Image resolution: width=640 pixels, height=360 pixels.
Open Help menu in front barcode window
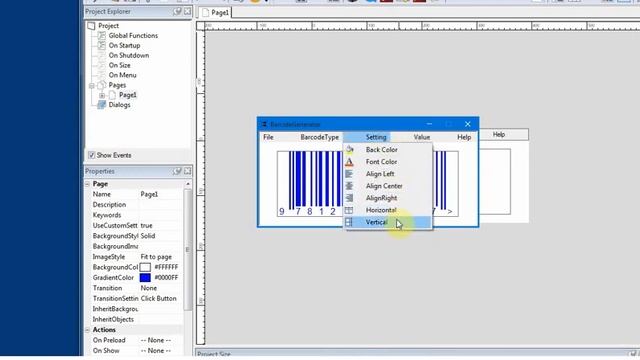(464, 137)
